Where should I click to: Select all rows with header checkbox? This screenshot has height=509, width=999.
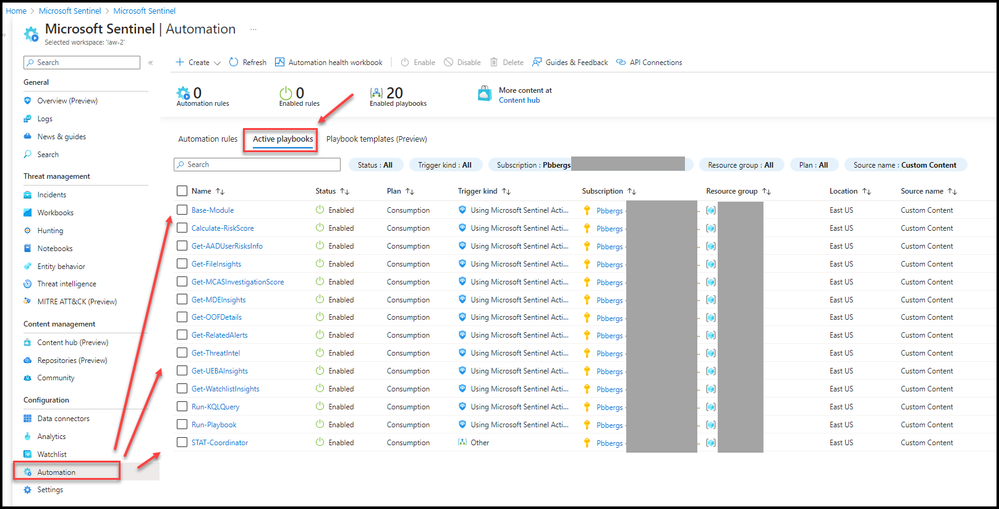pyautogui.click(x=182, y=190)
